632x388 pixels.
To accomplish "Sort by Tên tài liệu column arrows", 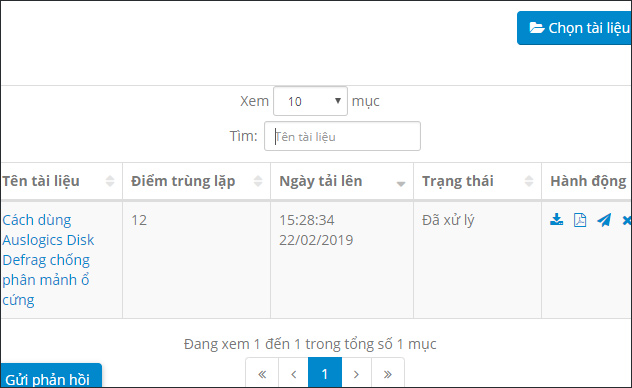I will tap(110, 181).
